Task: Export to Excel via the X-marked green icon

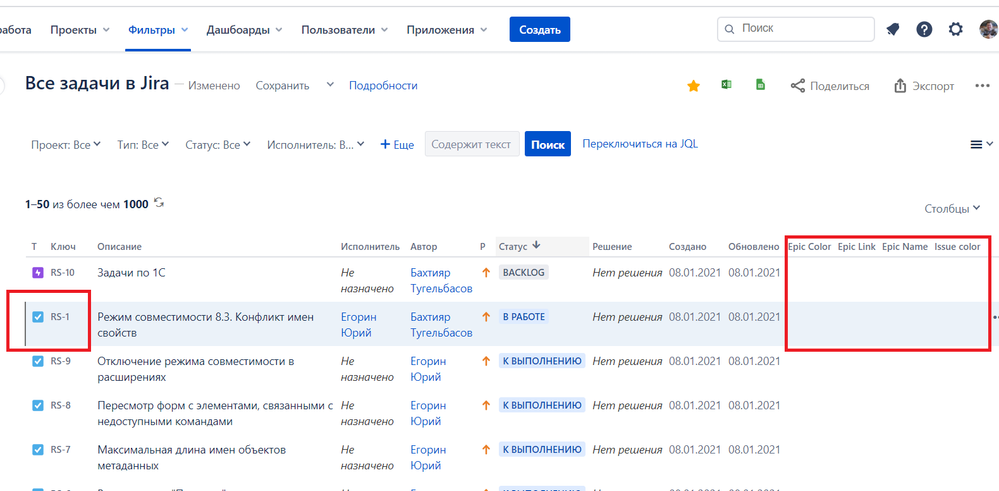Action: coord(726,85)
